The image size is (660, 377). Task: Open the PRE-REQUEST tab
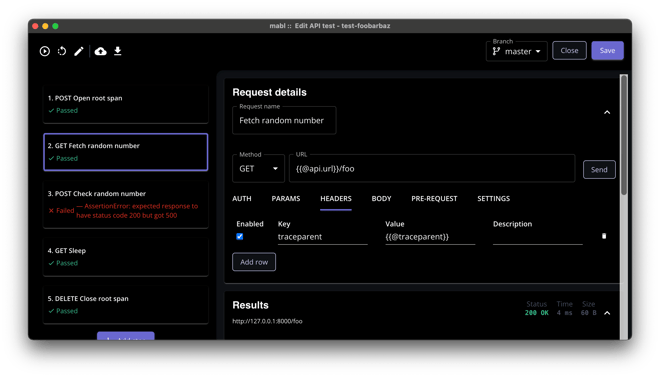click(434, 199)
